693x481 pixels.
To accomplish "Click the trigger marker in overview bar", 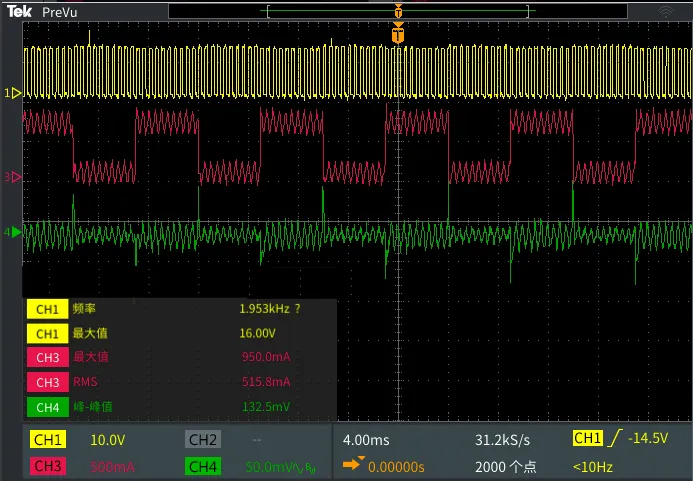I will (398, 11).
